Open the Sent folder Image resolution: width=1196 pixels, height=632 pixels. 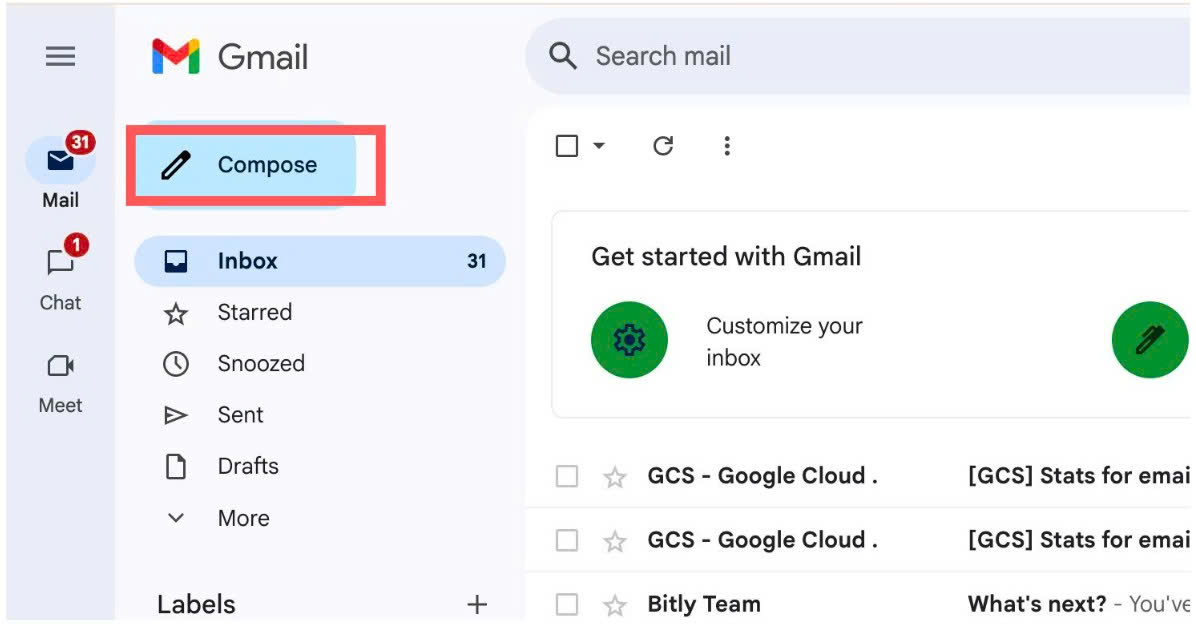320,415
